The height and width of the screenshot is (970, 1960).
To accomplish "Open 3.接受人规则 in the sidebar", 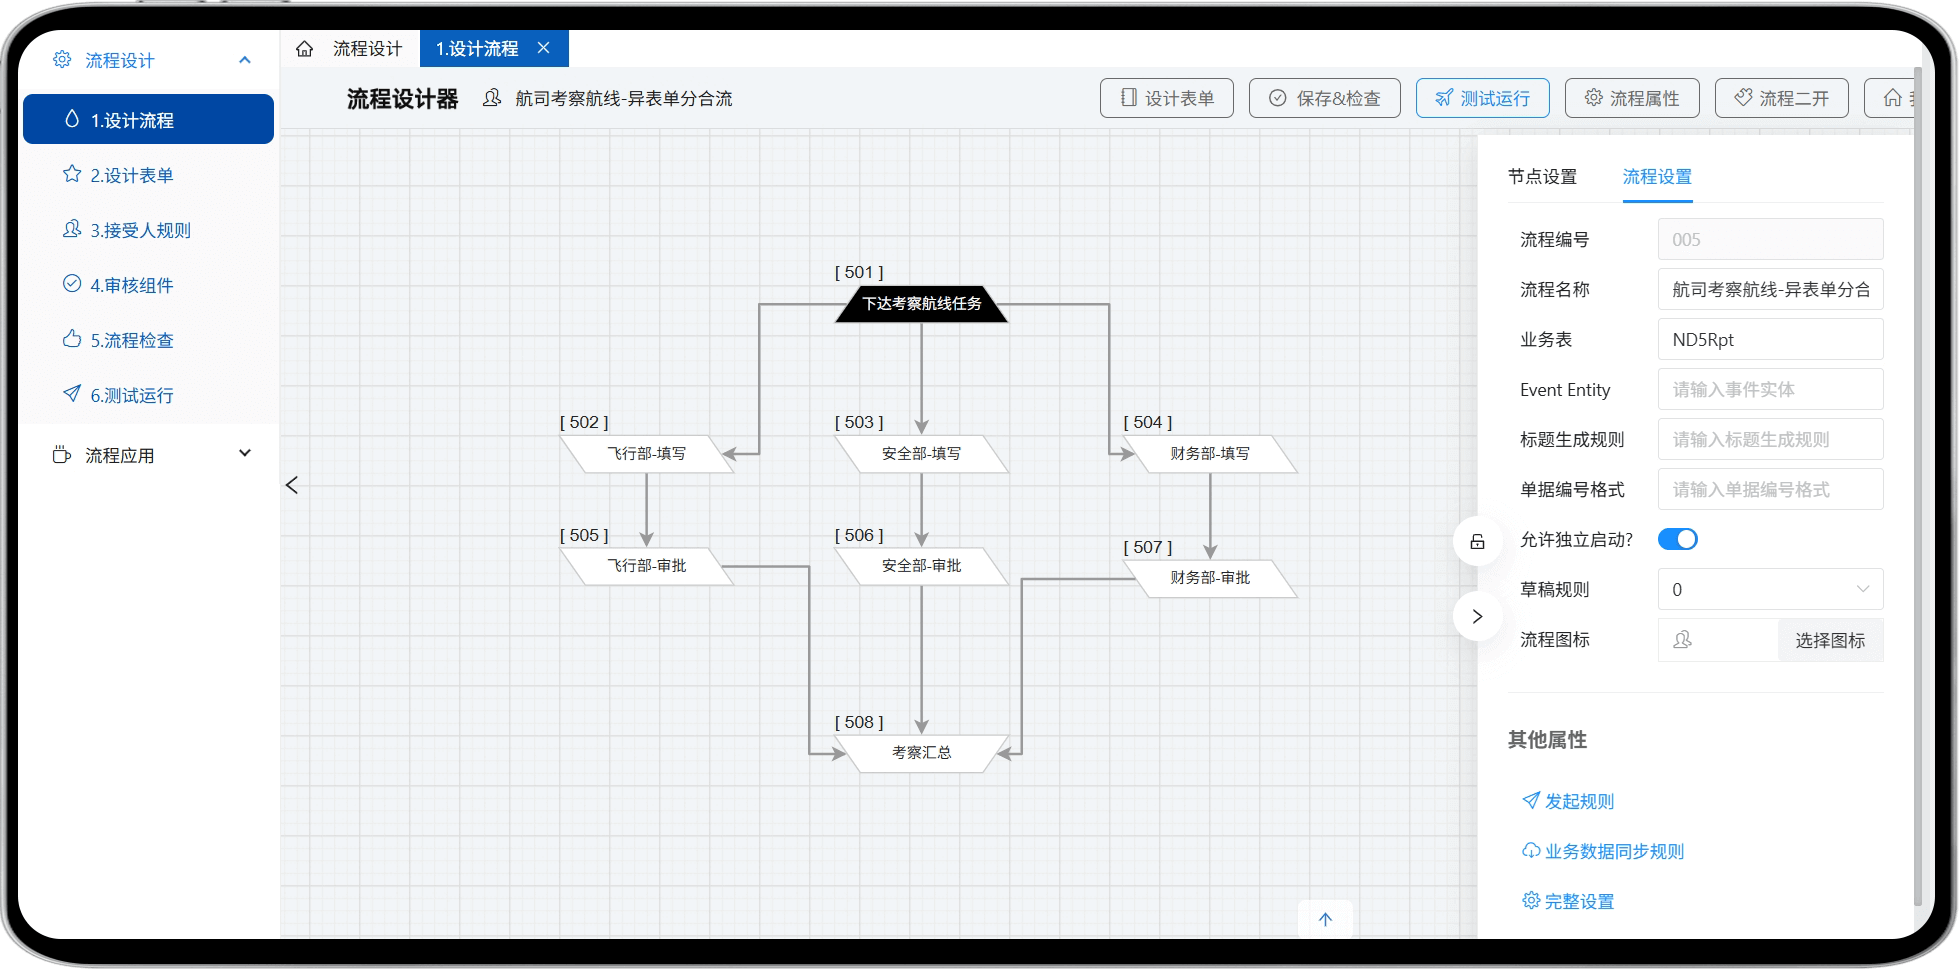I will pos(140,230).
